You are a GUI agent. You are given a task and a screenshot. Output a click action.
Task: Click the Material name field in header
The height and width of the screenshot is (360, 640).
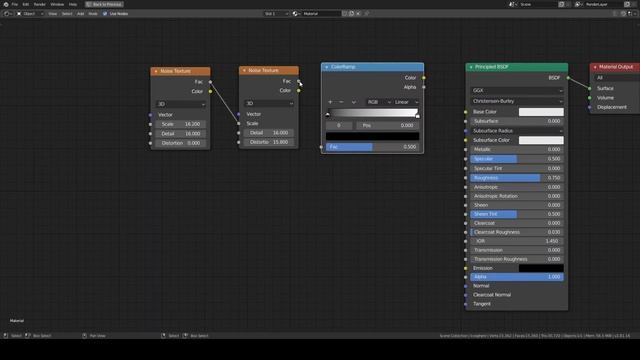click(321, 13)
